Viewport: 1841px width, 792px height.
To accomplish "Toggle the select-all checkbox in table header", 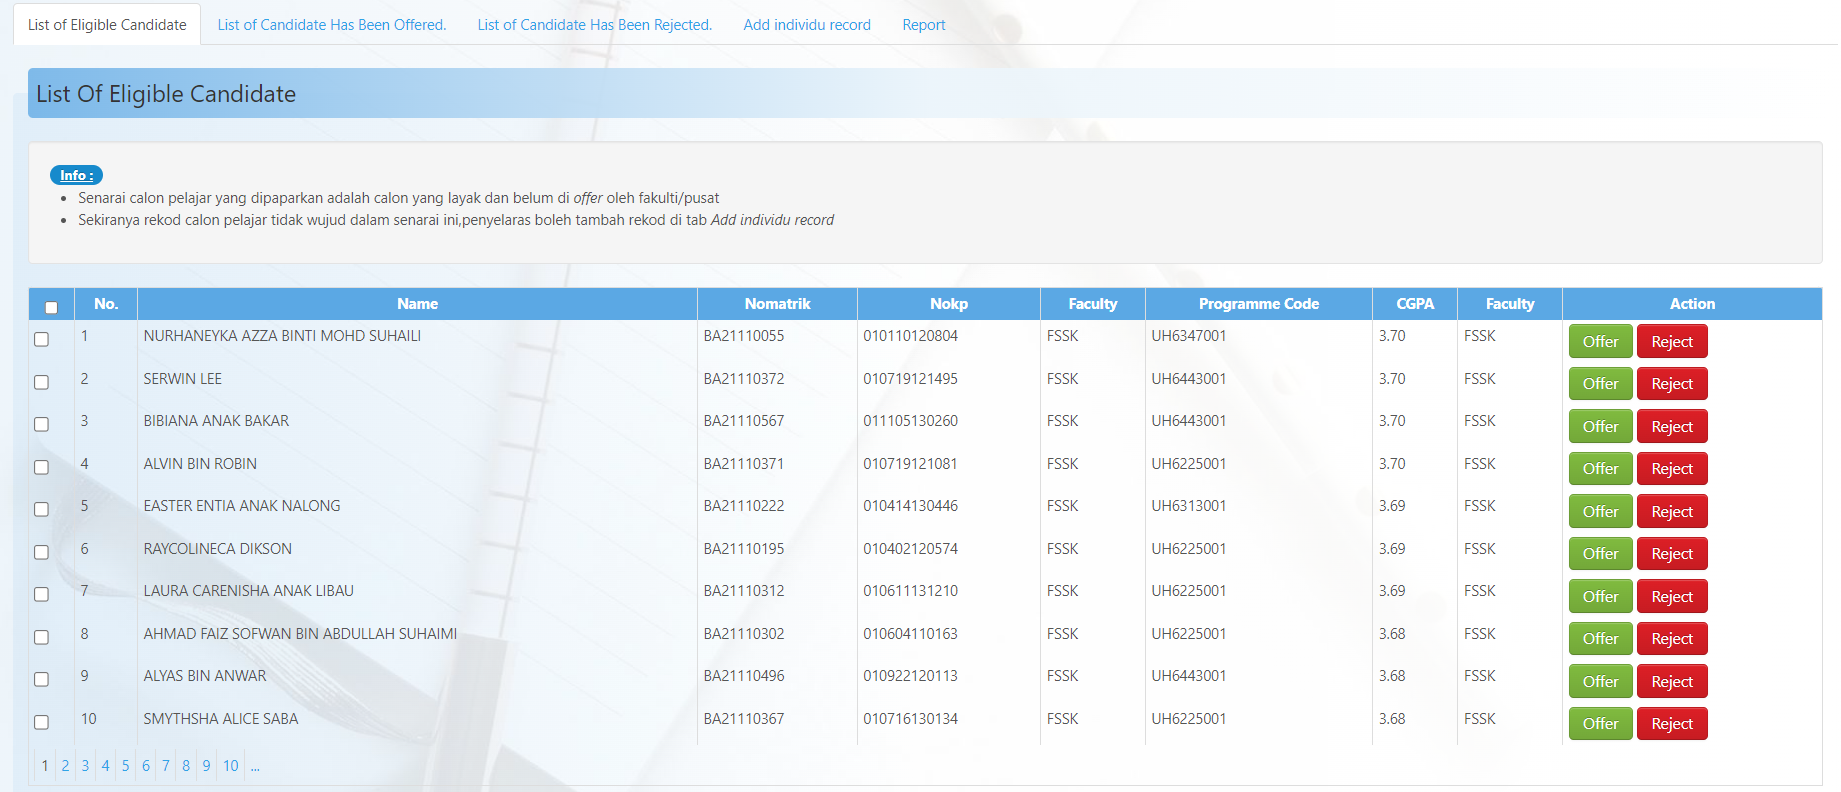I will (51, 307).
